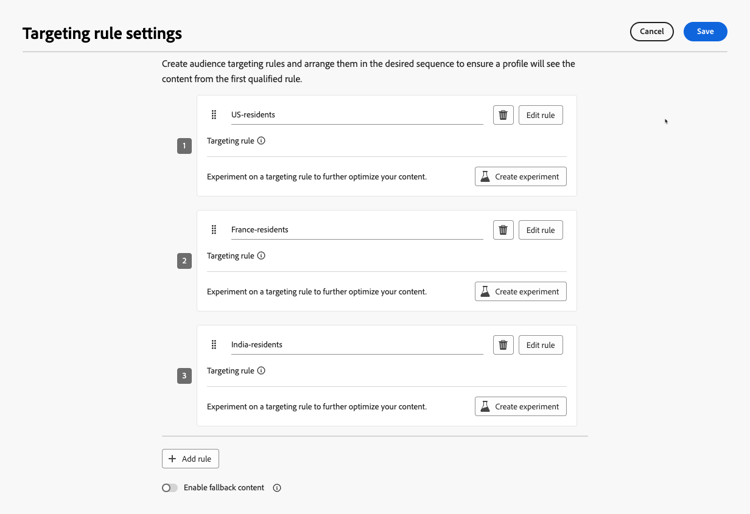This screenshot has height=514, width=750.
Task: Create experiment for the India-residents rule
Action: (x=520, y=407)
